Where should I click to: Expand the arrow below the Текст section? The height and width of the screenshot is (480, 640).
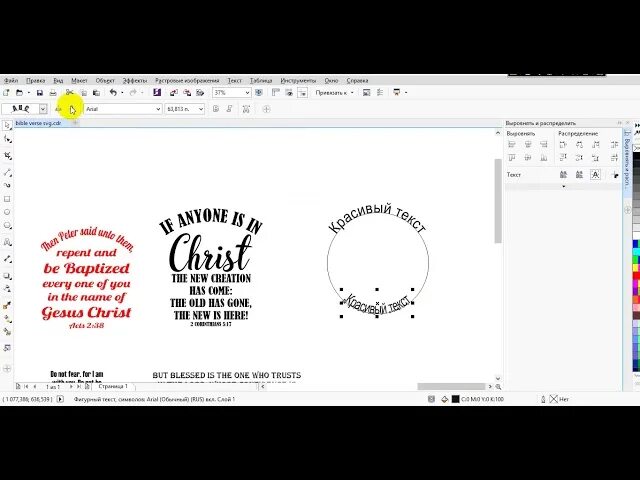click(564, 187)
